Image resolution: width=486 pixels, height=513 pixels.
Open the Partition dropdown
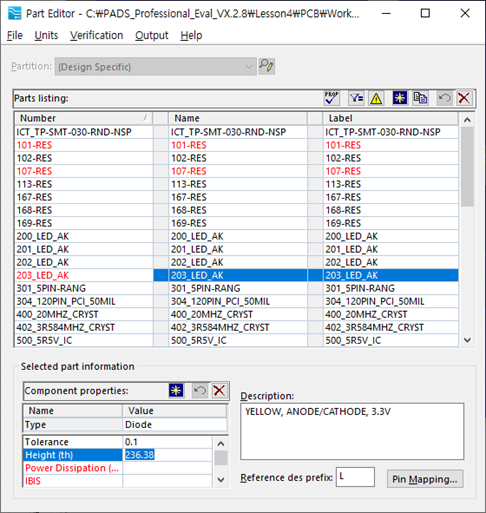(x=156, y=66)
